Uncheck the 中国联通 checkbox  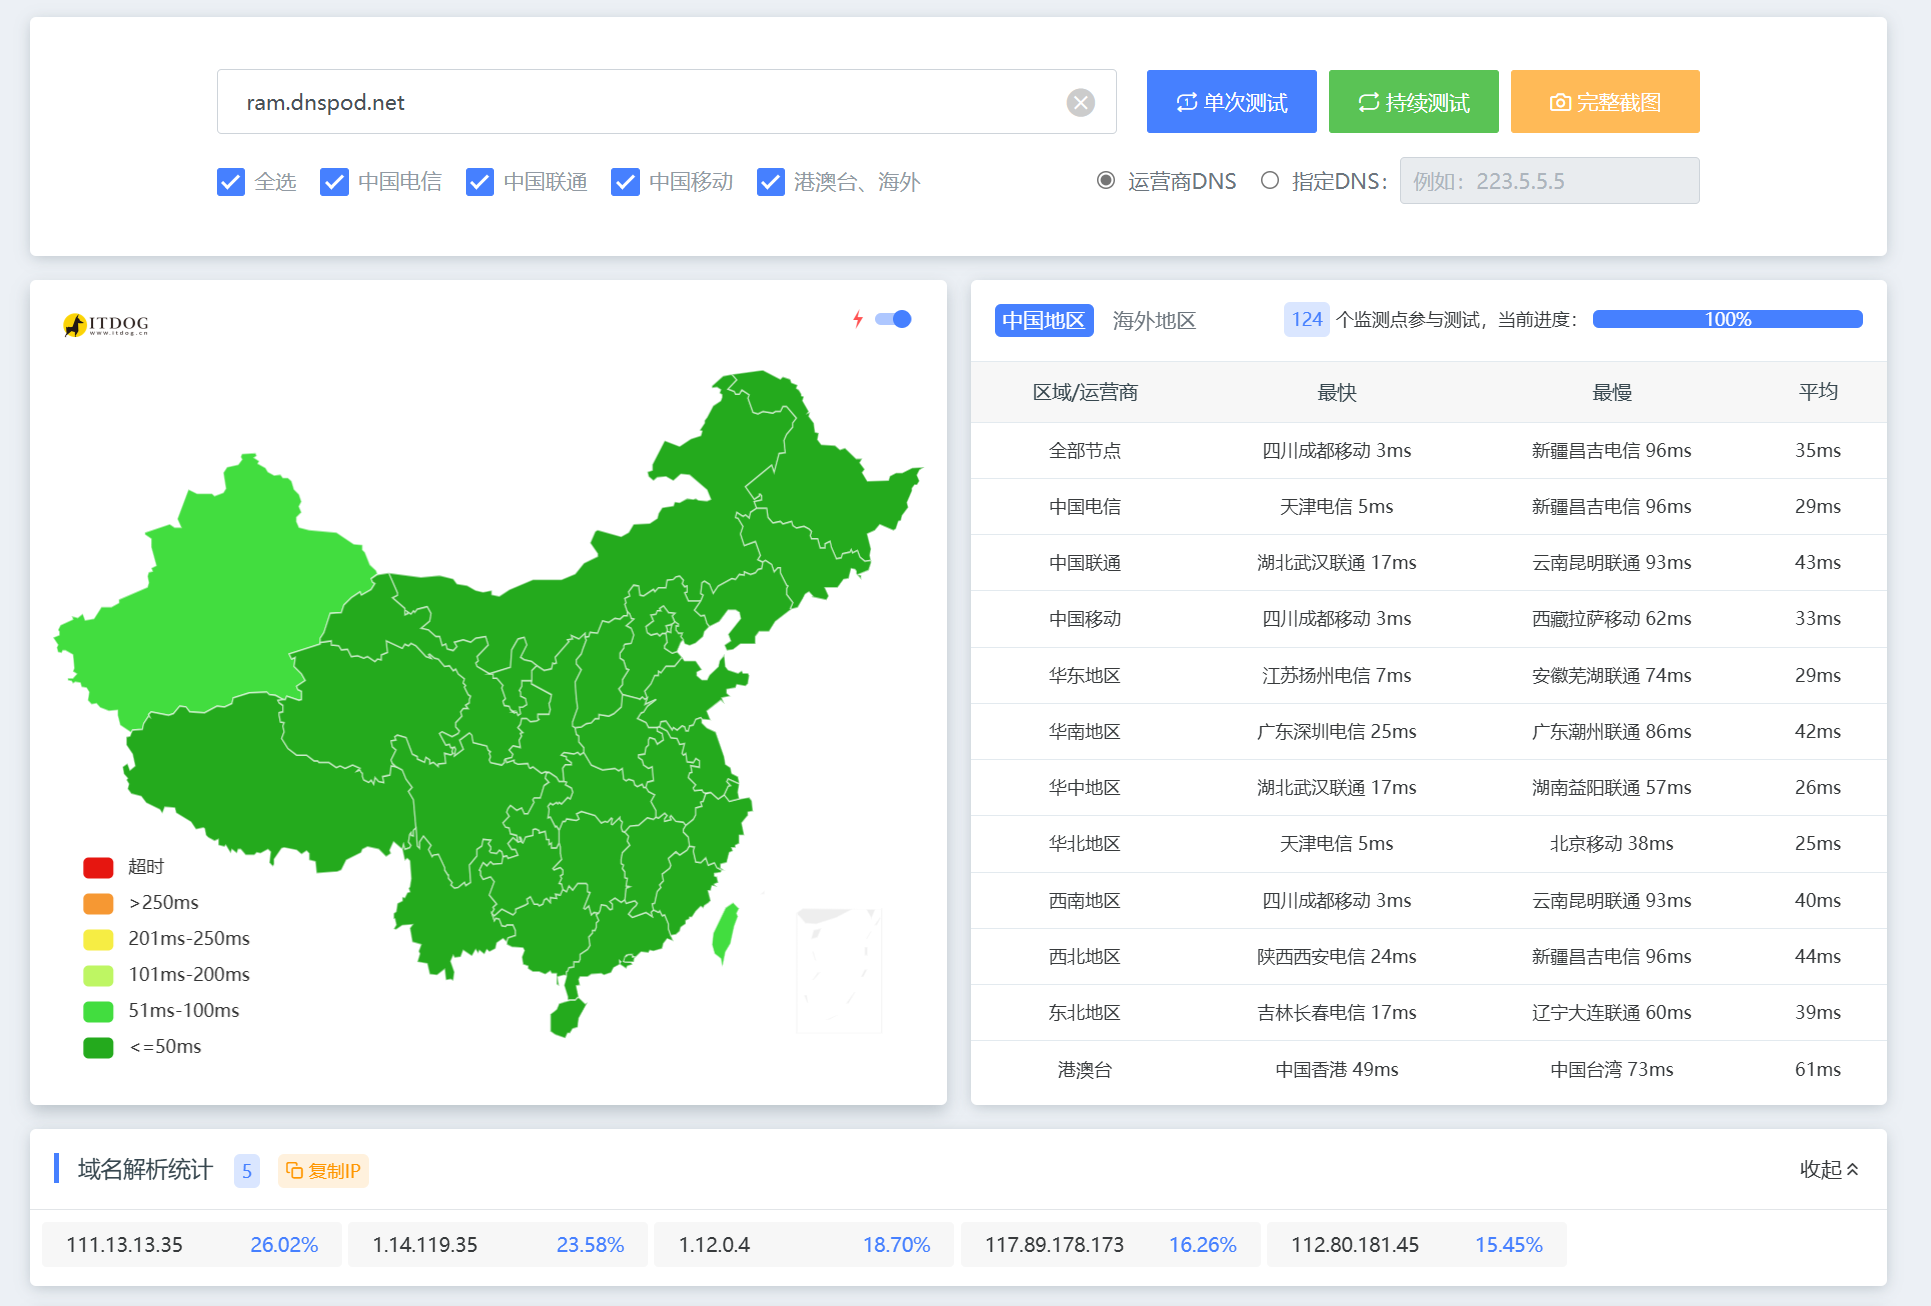pos(480,182)
